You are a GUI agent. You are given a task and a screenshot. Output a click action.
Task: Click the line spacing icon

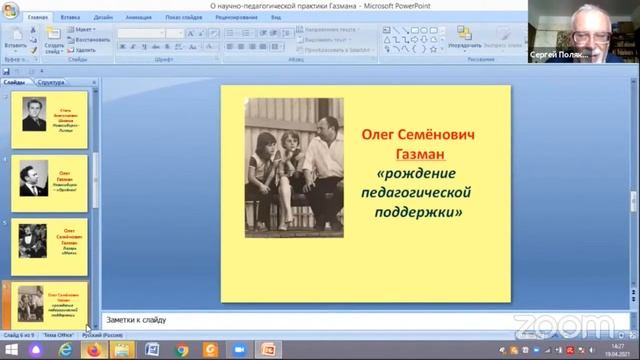point(287,33)
